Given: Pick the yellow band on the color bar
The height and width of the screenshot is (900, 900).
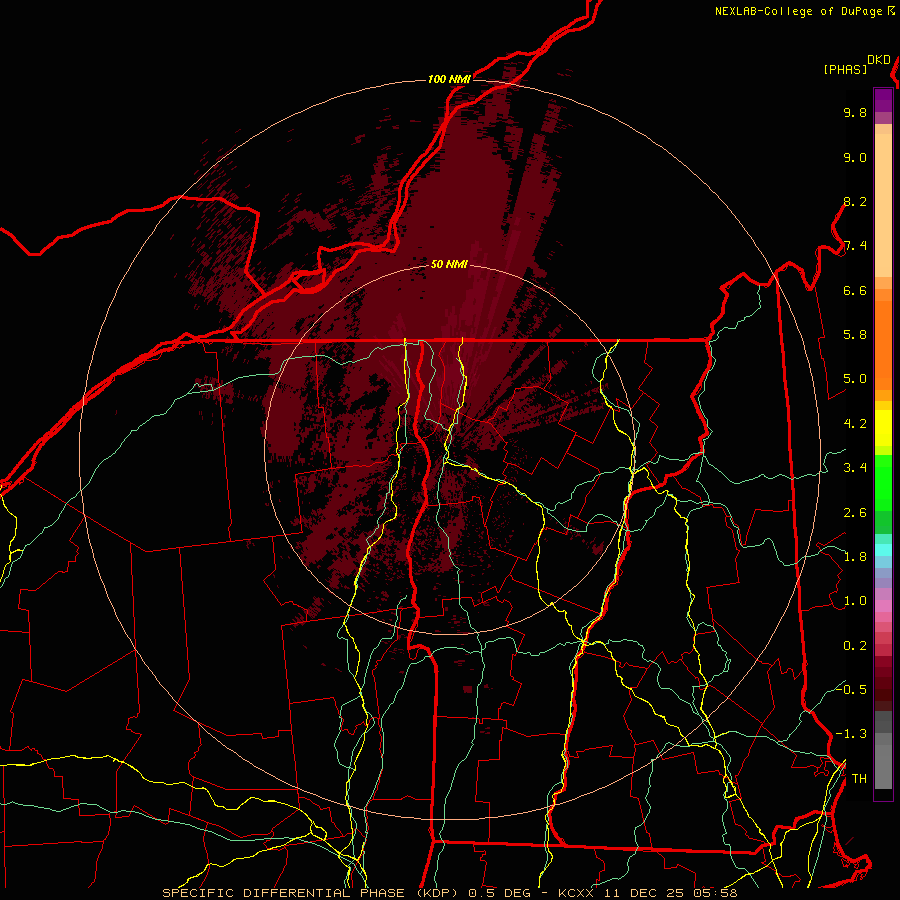Looking at the screenshot, I should (x=883, y=428).
